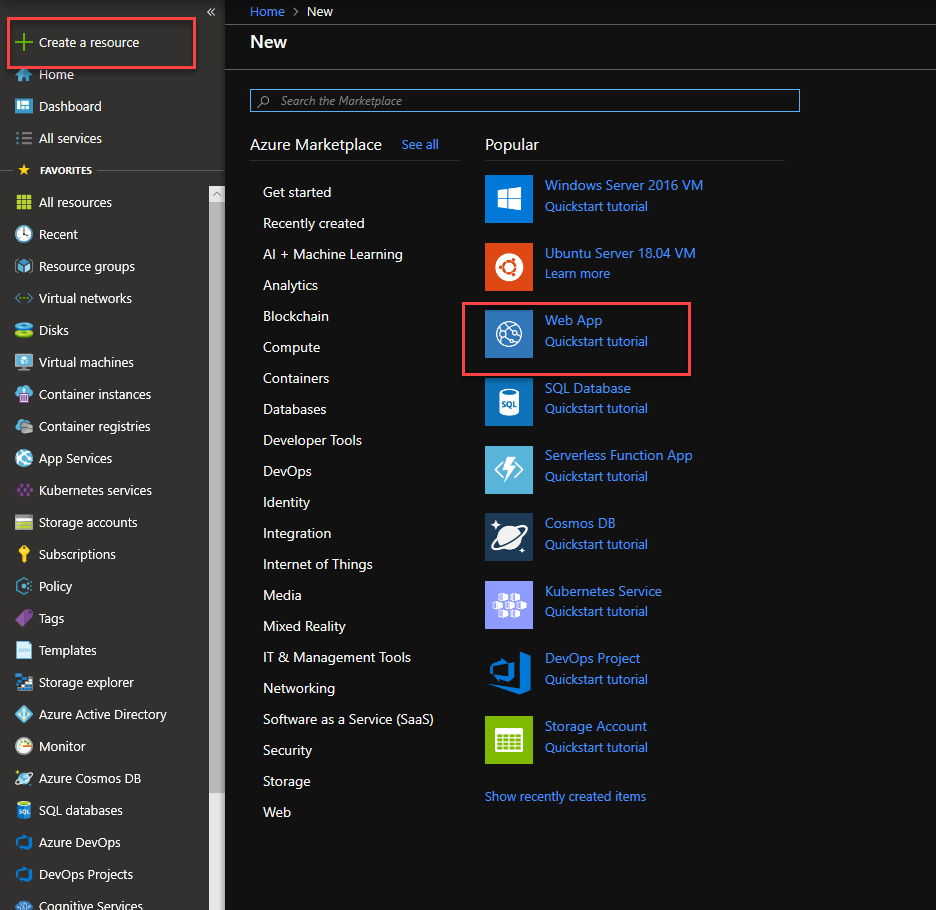Screen dimensions: 936x910
Task: Click the Container instances icon
Action: point(24,394)
